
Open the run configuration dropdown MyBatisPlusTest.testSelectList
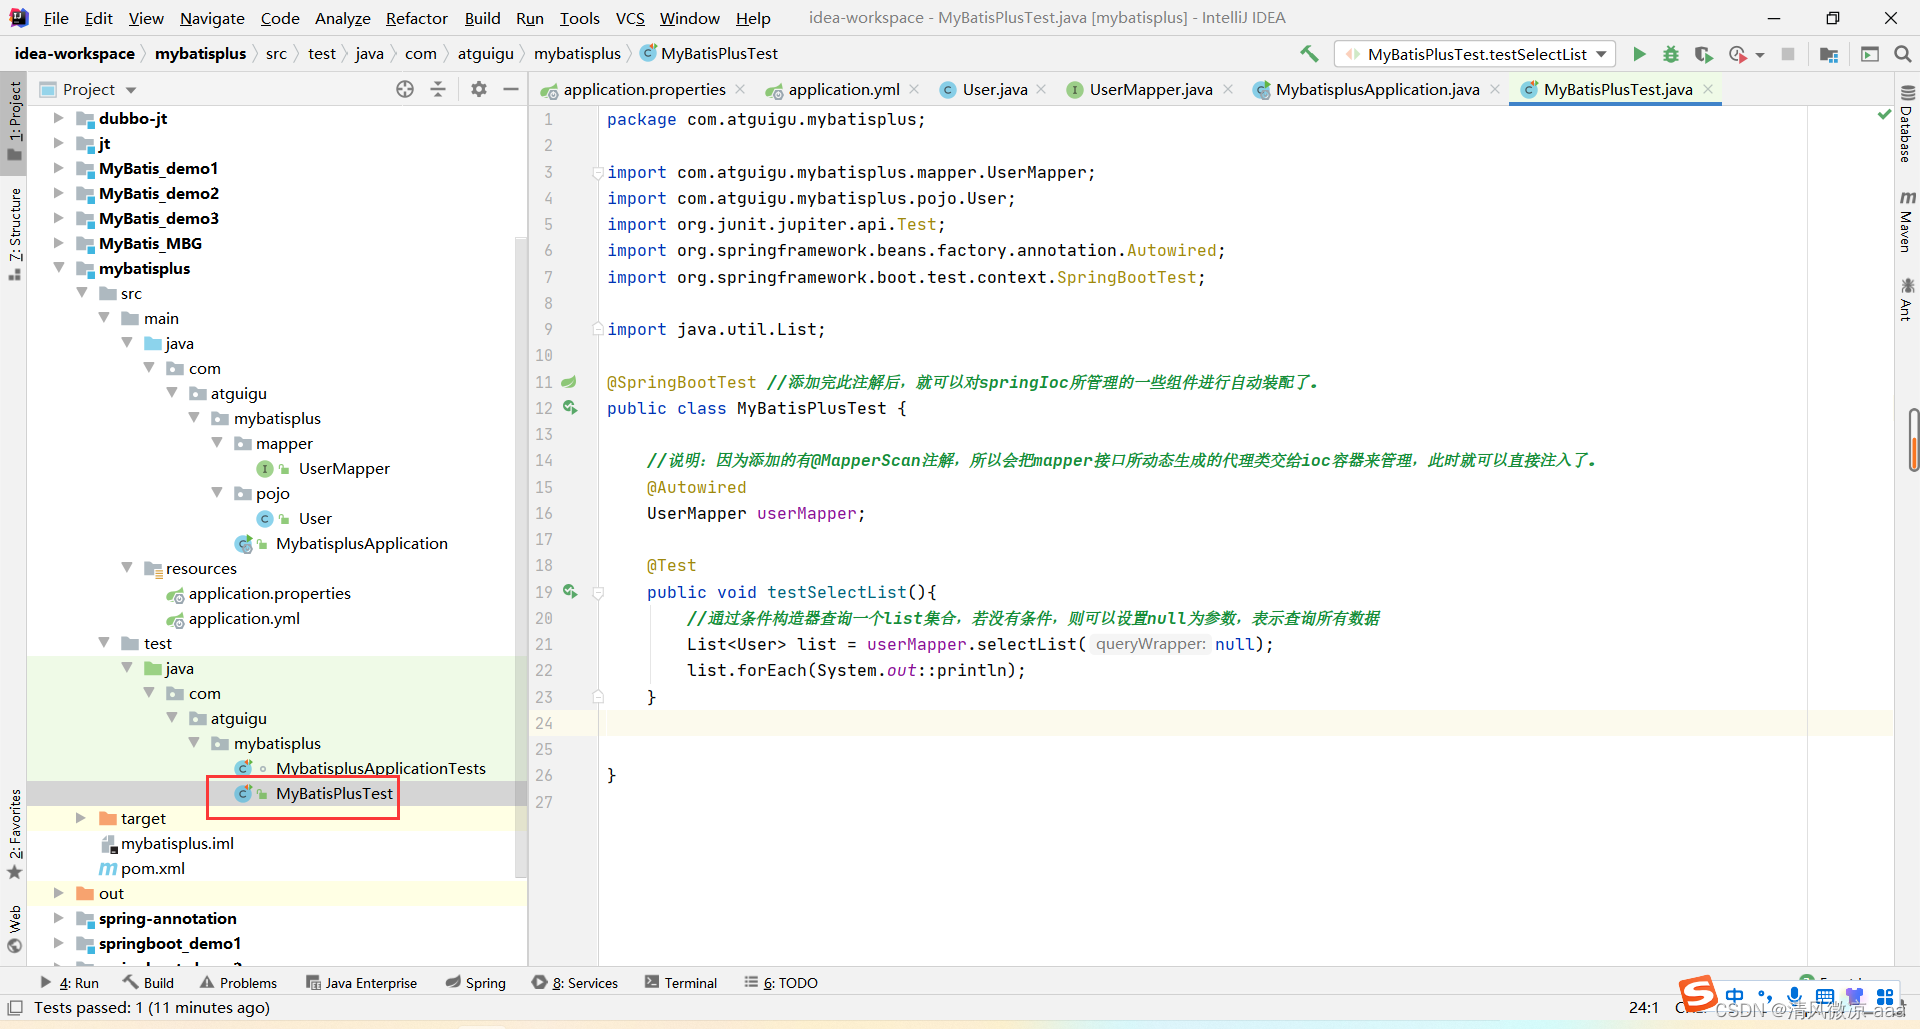pos(1476,54)
